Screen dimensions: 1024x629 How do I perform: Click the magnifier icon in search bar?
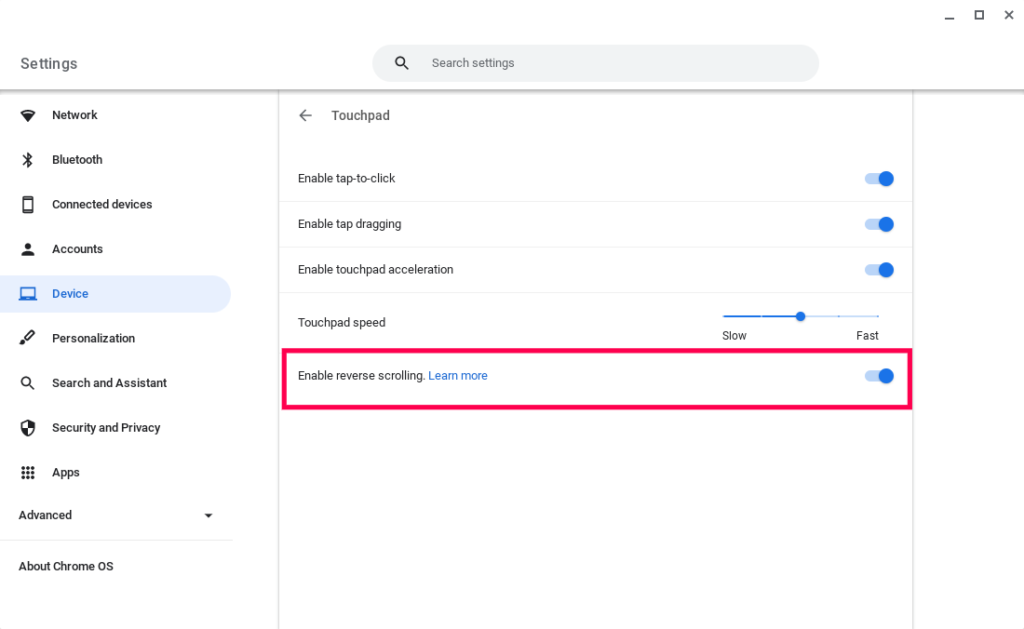point(402,63)
